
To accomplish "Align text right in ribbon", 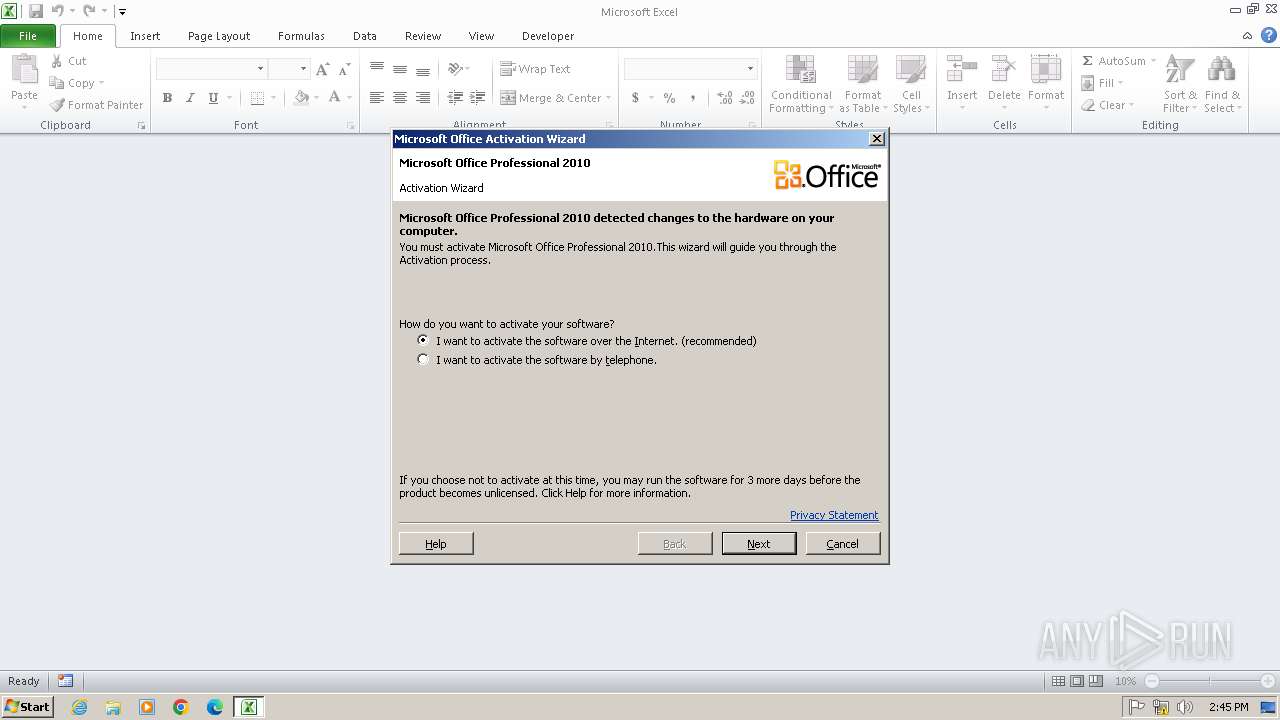I will point(423,98).
